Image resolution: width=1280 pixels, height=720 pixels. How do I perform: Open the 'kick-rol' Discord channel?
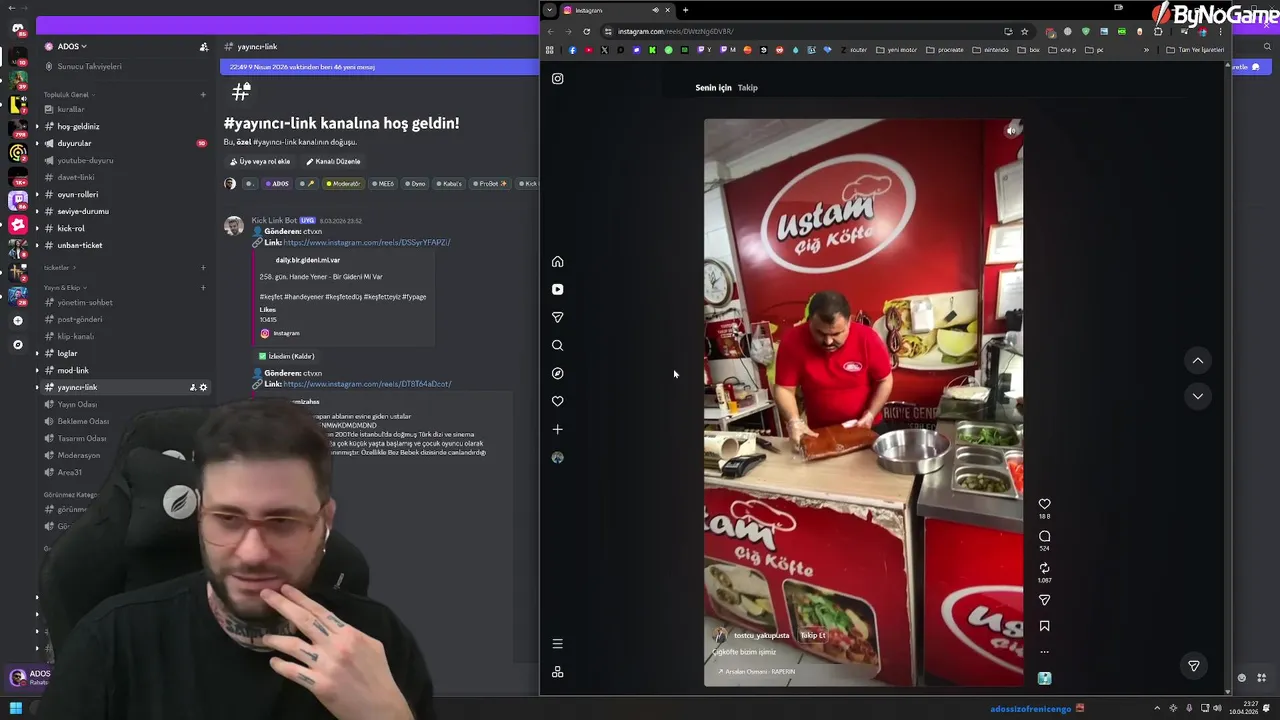(71, 228)
